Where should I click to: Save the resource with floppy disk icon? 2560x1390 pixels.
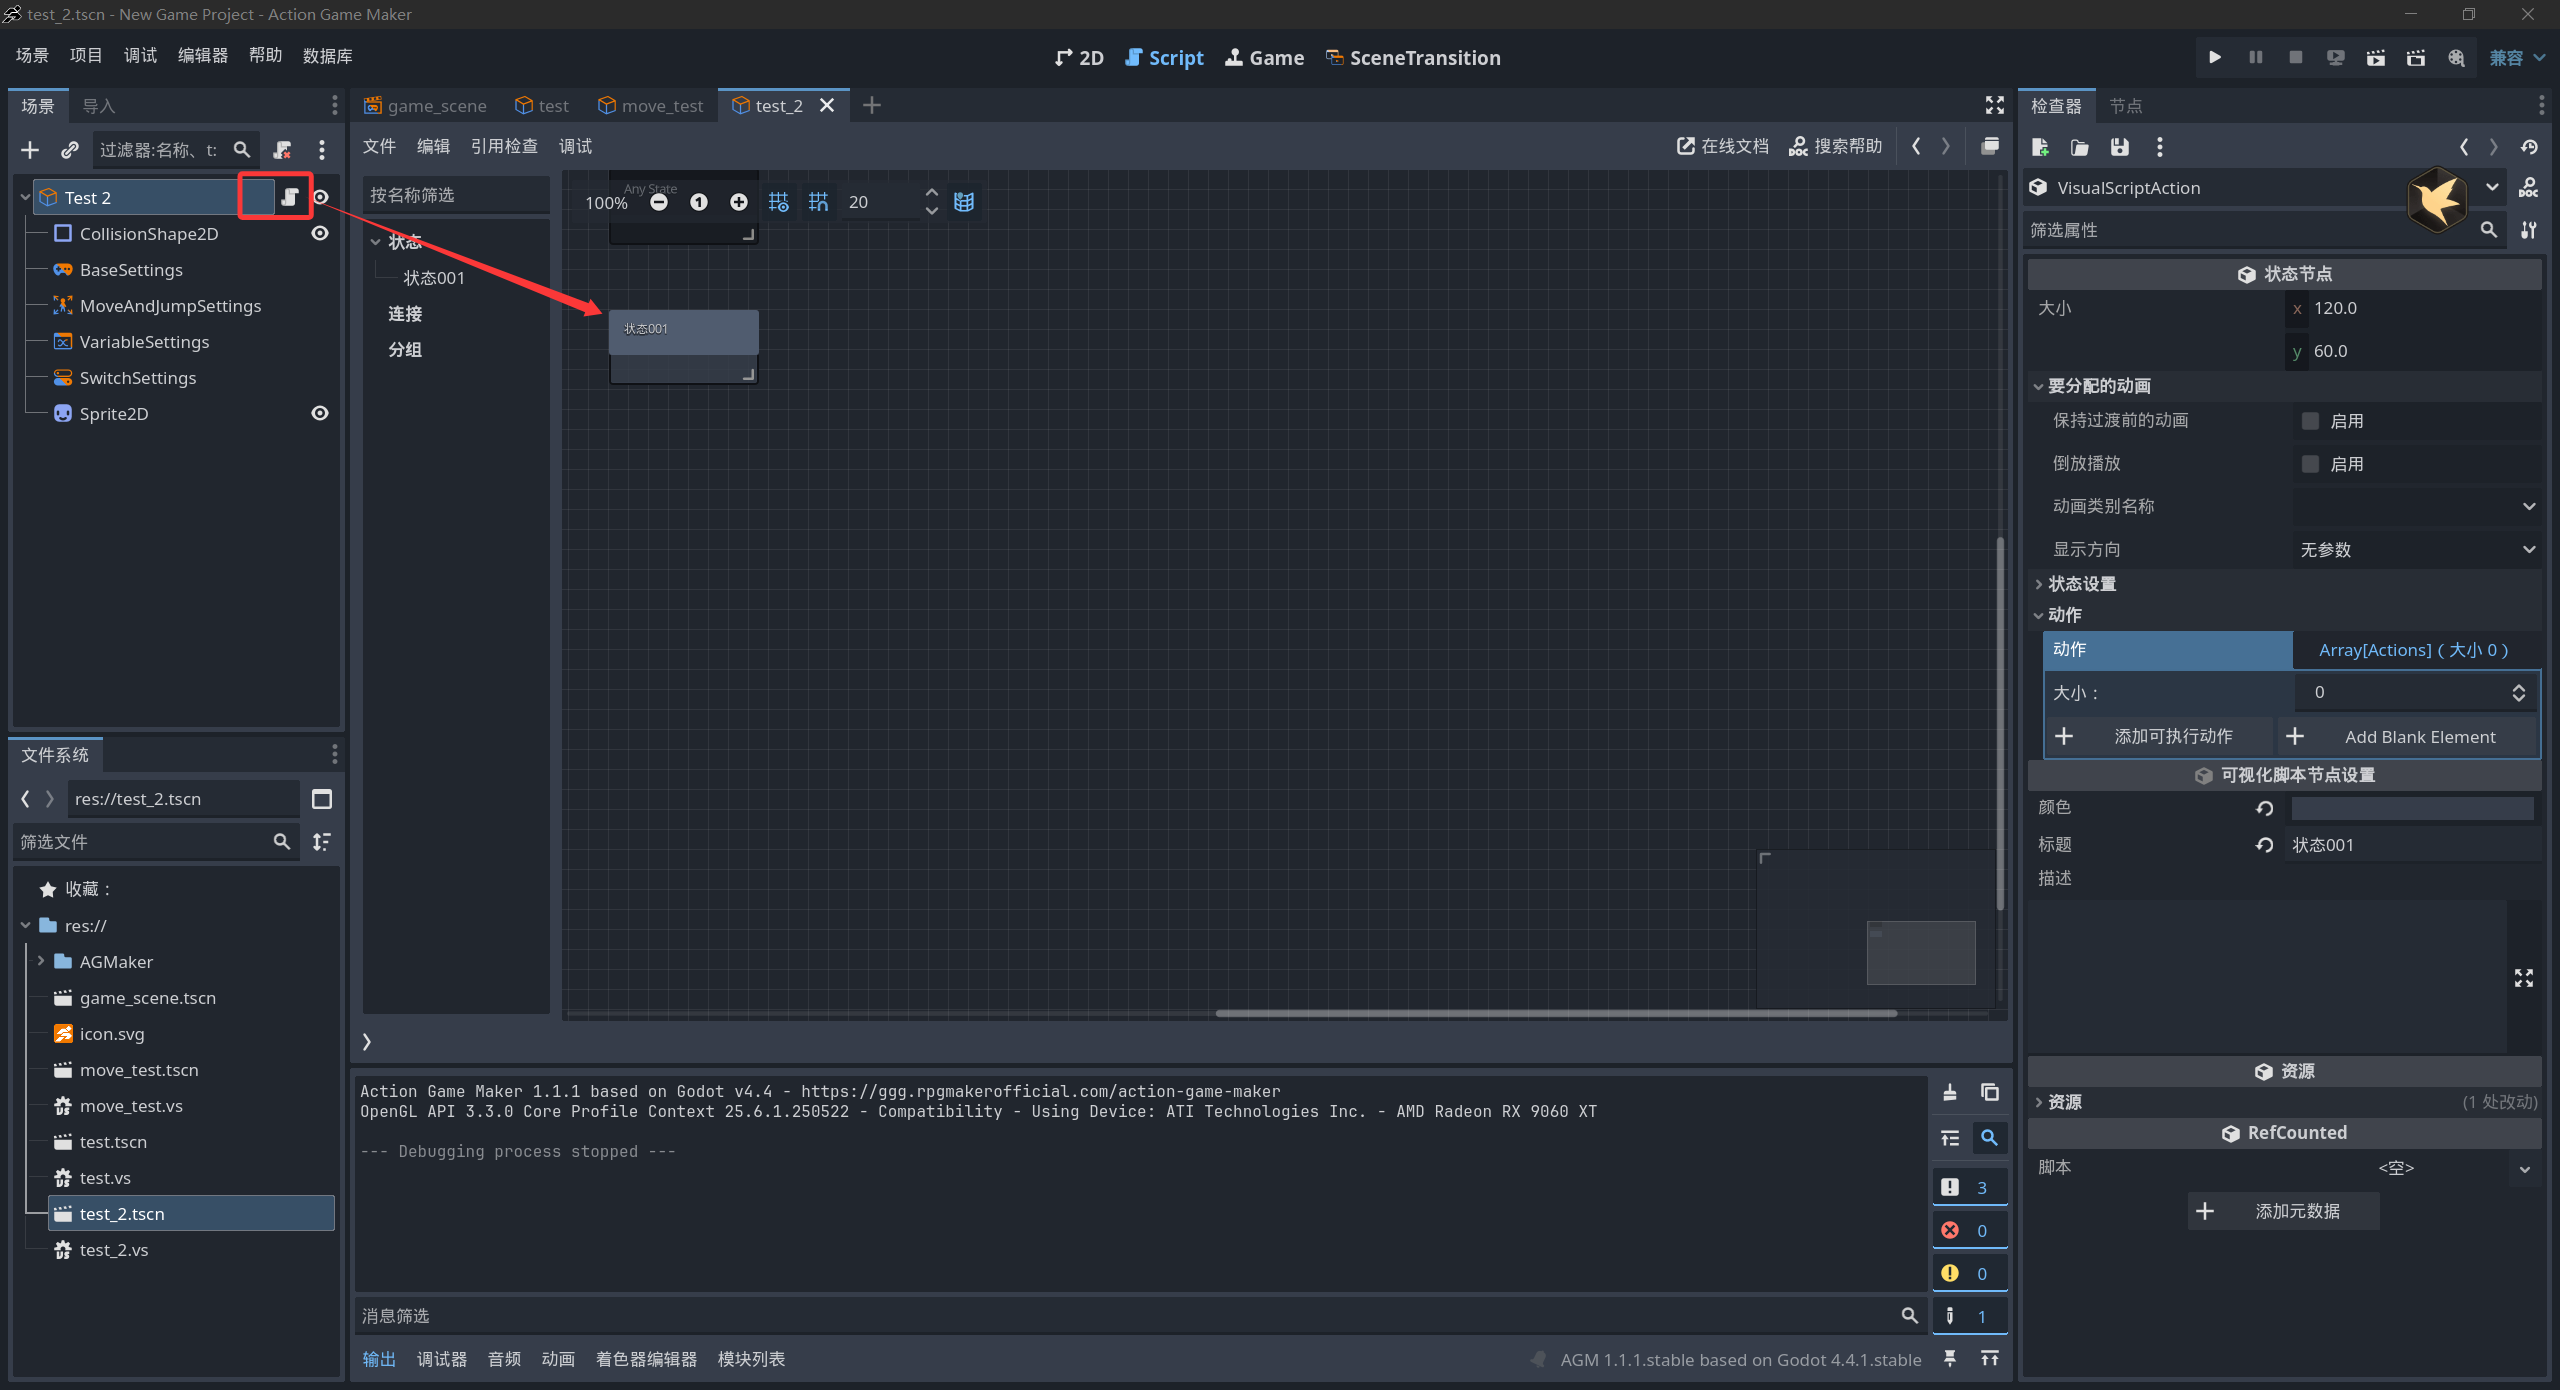coord(2119,148)
